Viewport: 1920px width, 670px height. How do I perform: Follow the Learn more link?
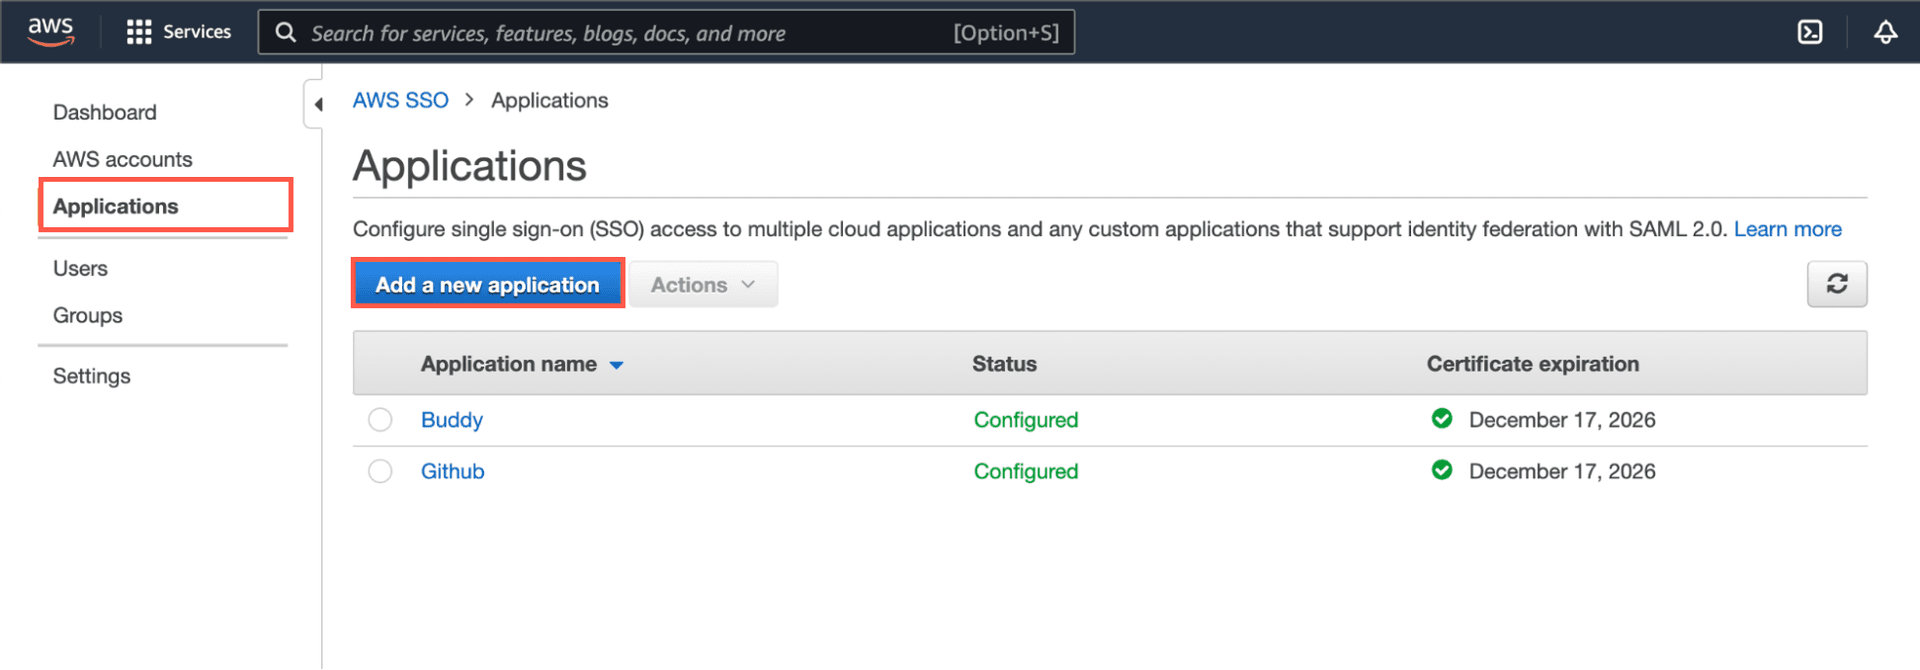pyautogui.click(x=1787, y=229)
